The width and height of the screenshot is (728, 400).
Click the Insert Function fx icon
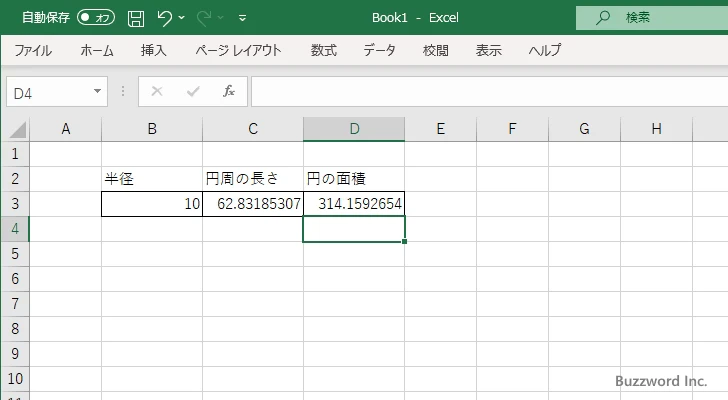pos(229,91)
